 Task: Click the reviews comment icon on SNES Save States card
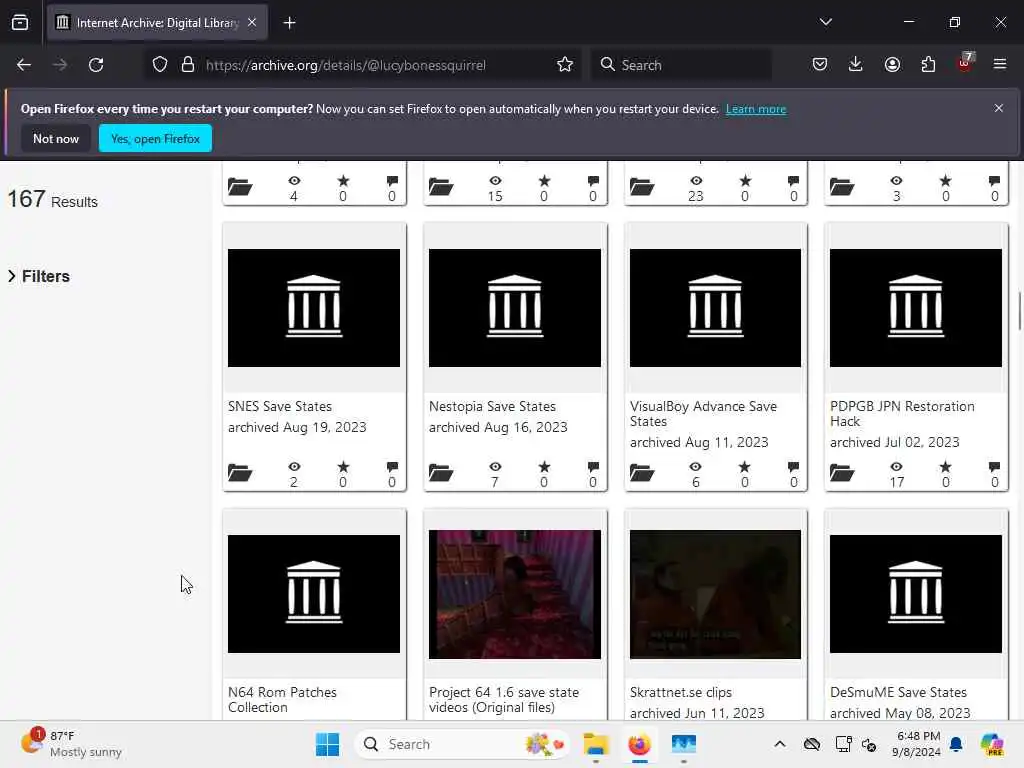[392, 466]
